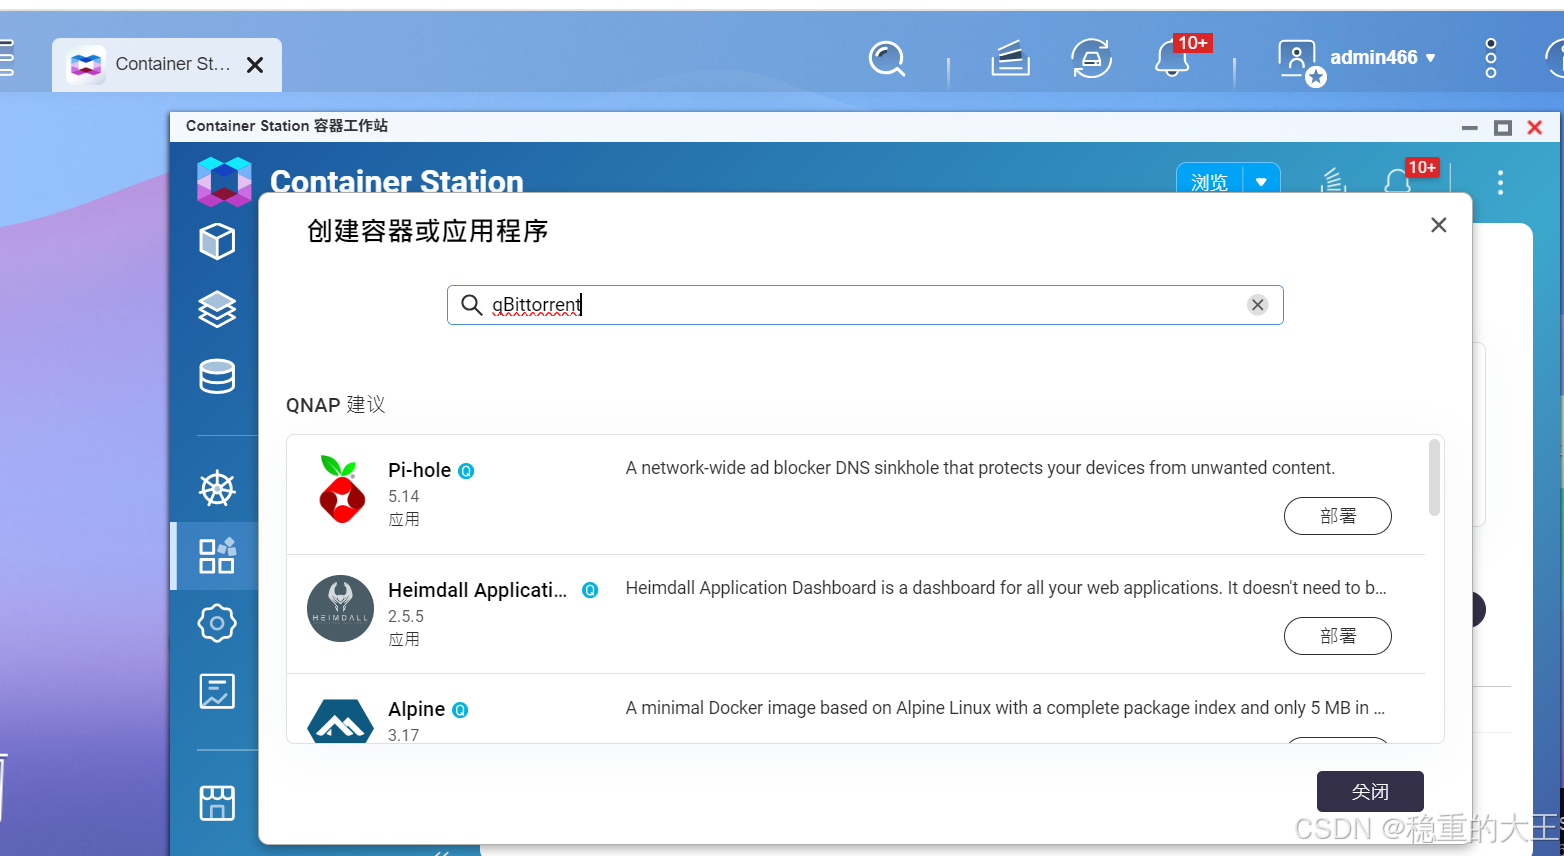1564x856 pixels.
Task: Deploy Heimdall with 部署 button
Action: (x=1337, y=636)
